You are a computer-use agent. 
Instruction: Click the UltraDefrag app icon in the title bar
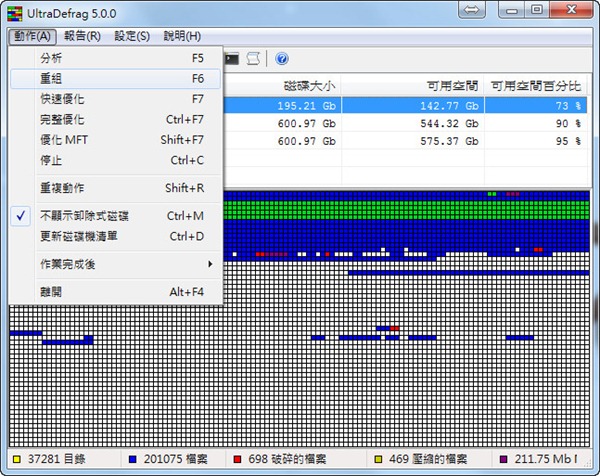coord(15,14)
